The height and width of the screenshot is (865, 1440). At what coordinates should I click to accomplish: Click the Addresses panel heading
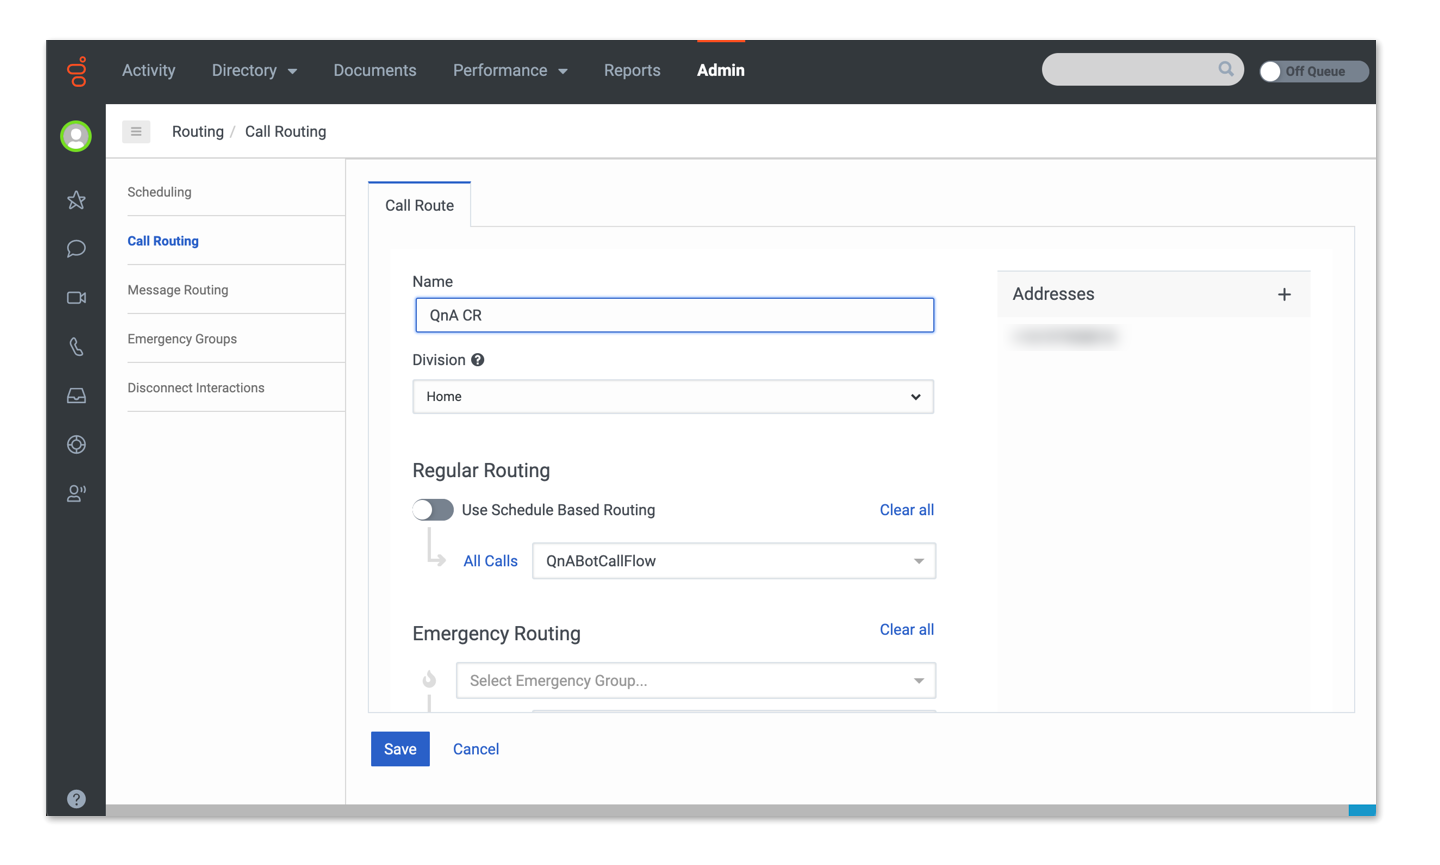tap(1054, 294)
